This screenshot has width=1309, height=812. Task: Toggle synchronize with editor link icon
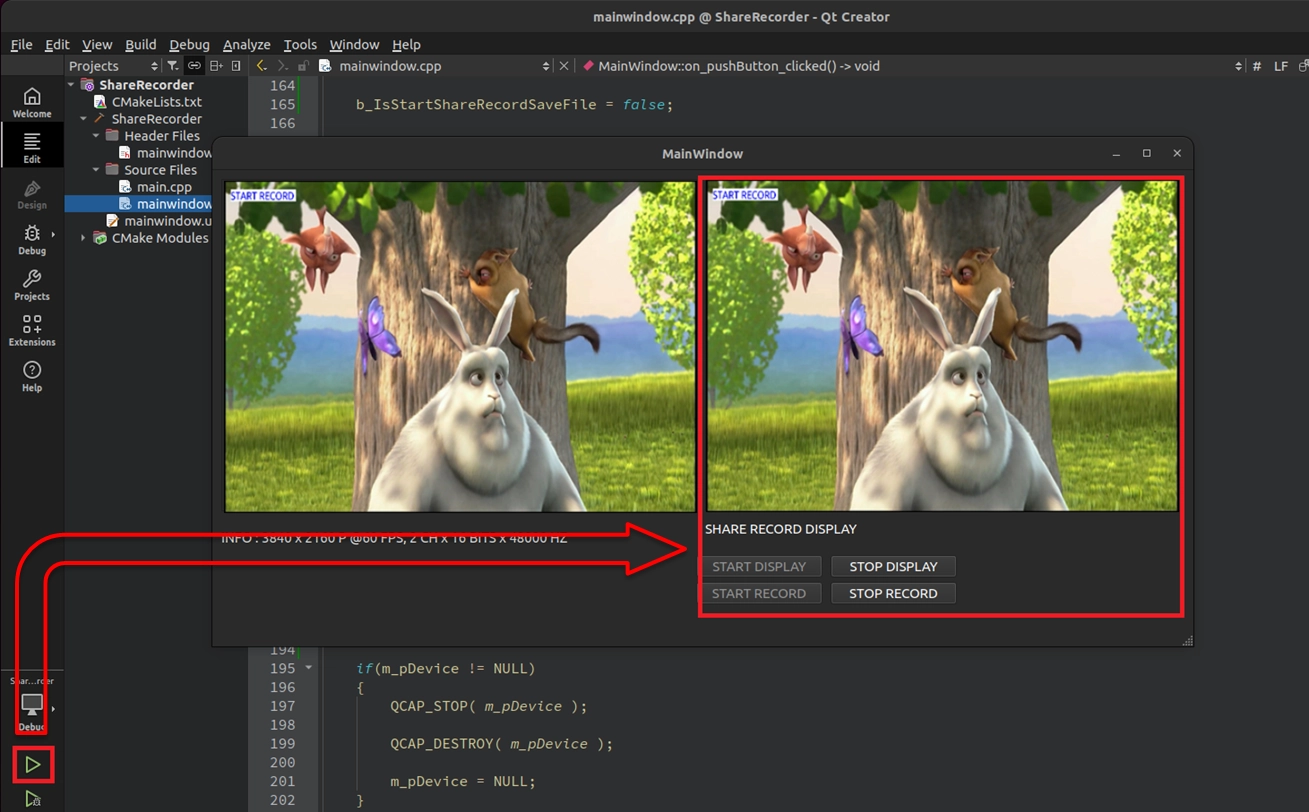coord(194,66)
